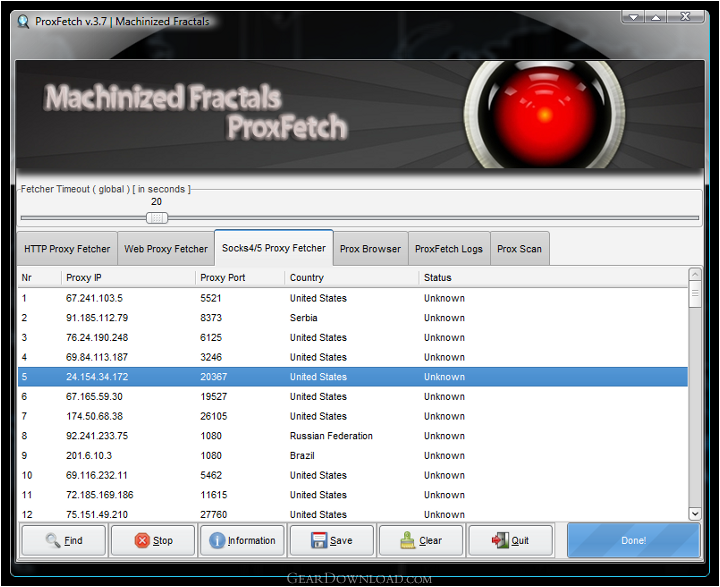
Task: Select proxy IP 75.151.49.210
Action: click(x=97, y=514)
